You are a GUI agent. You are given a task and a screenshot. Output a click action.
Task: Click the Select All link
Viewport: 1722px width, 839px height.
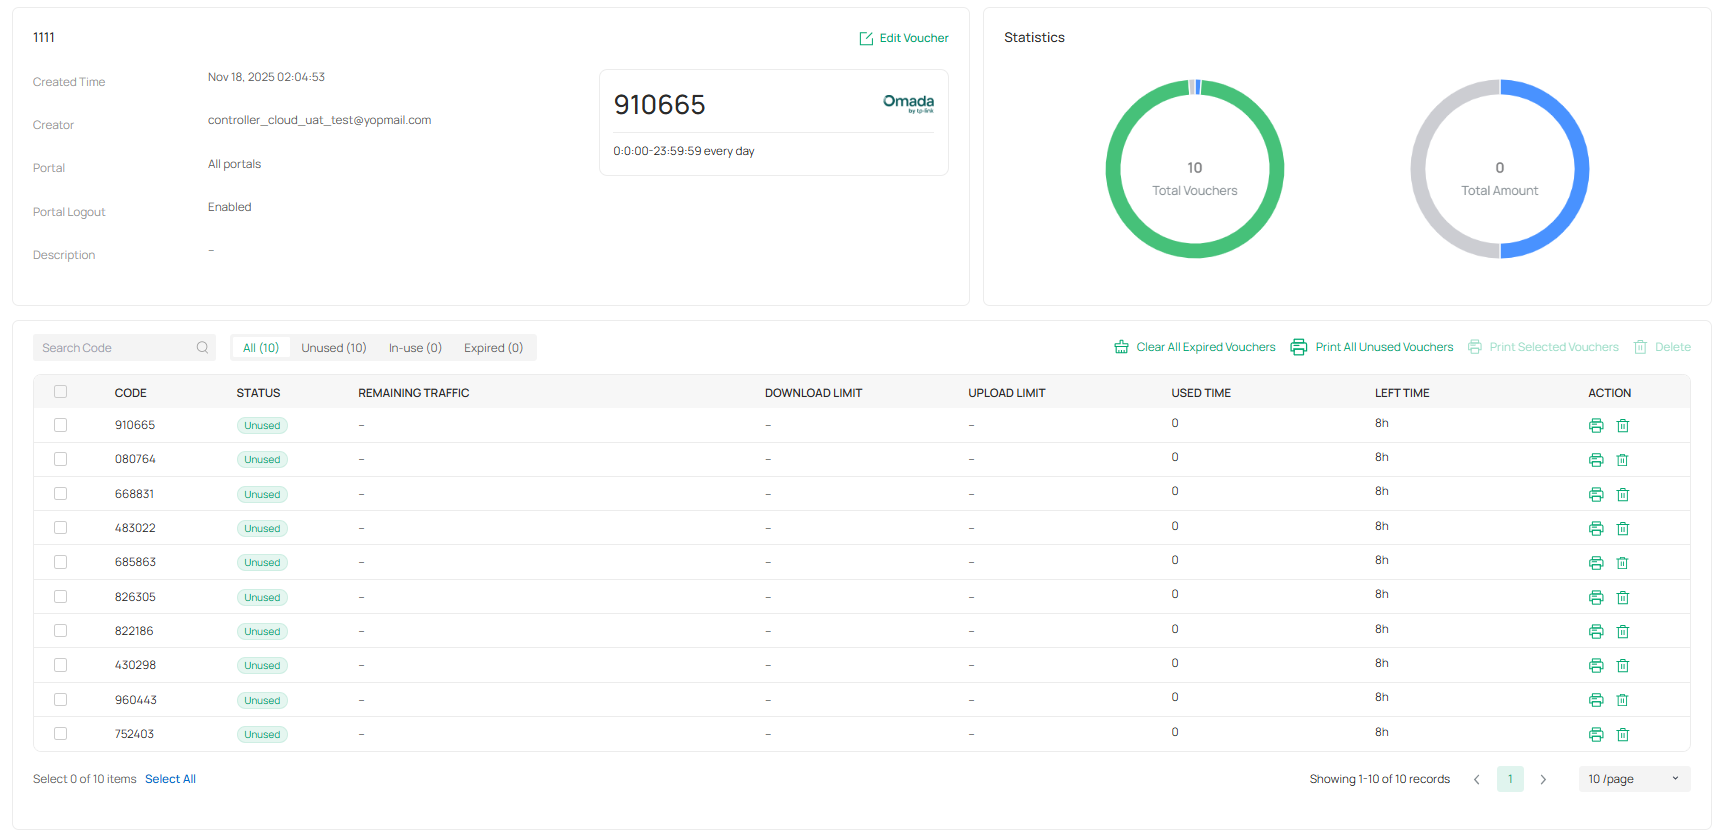(x=170, y=779)
